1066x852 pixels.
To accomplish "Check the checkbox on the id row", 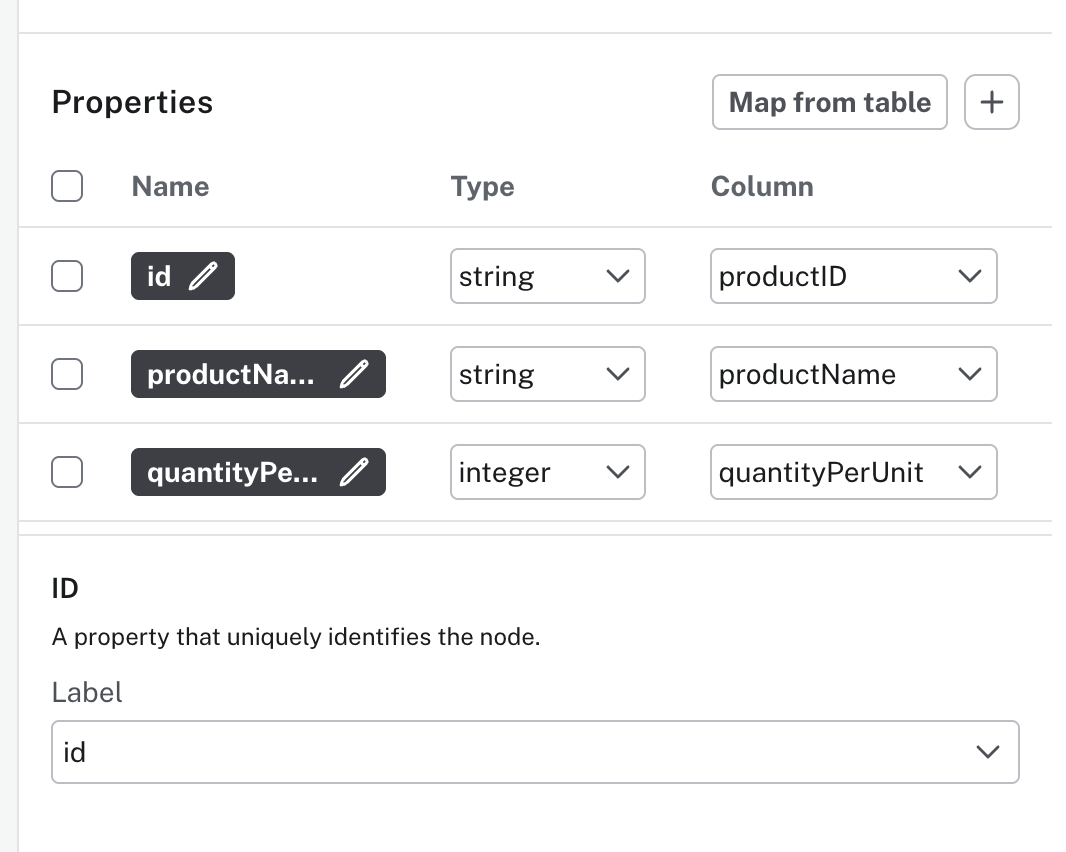I will (x=67, y=276).
